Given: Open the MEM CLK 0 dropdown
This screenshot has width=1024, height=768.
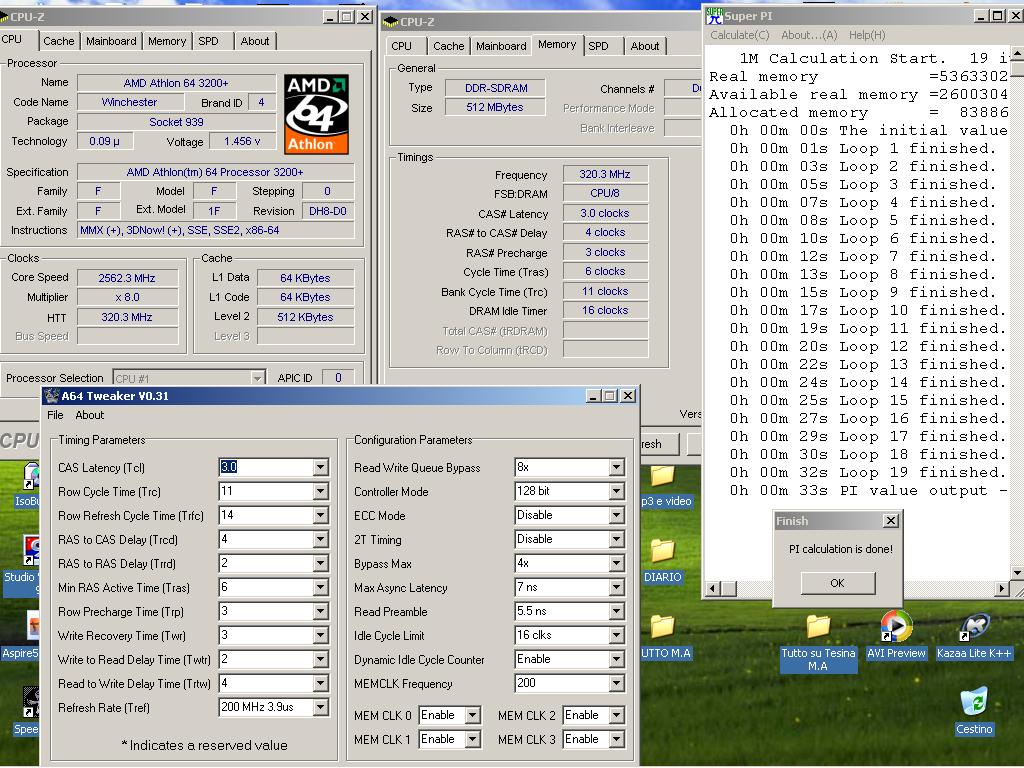Looking at the screenshot, I should pyautogui.click(x=473, y=716).
